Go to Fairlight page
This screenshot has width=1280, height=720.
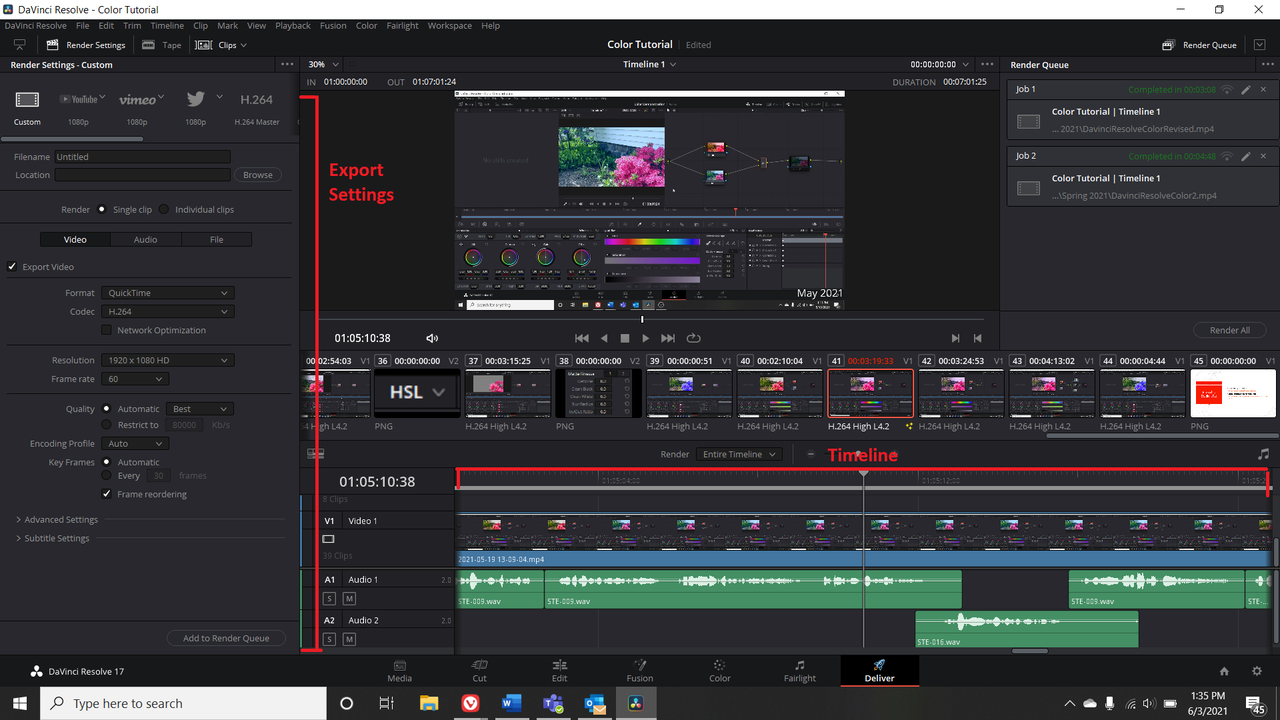800,671
